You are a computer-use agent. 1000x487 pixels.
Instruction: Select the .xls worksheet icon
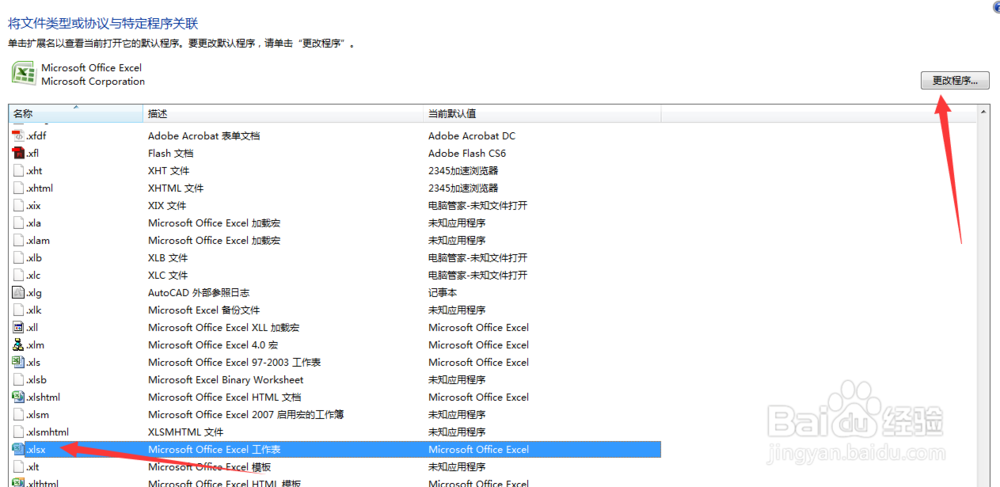pyautogui.click(x=18, y=362)
